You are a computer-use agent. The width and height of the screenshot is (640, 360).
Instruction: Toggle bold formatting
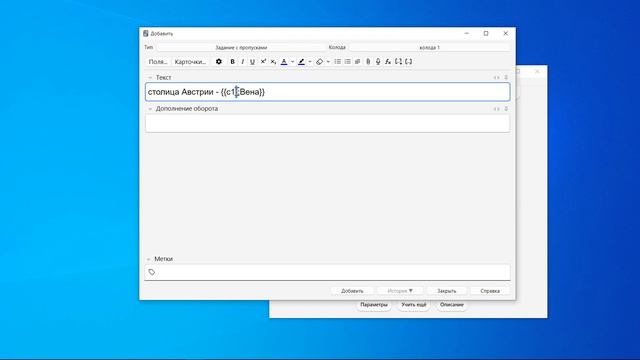(233, 62)
